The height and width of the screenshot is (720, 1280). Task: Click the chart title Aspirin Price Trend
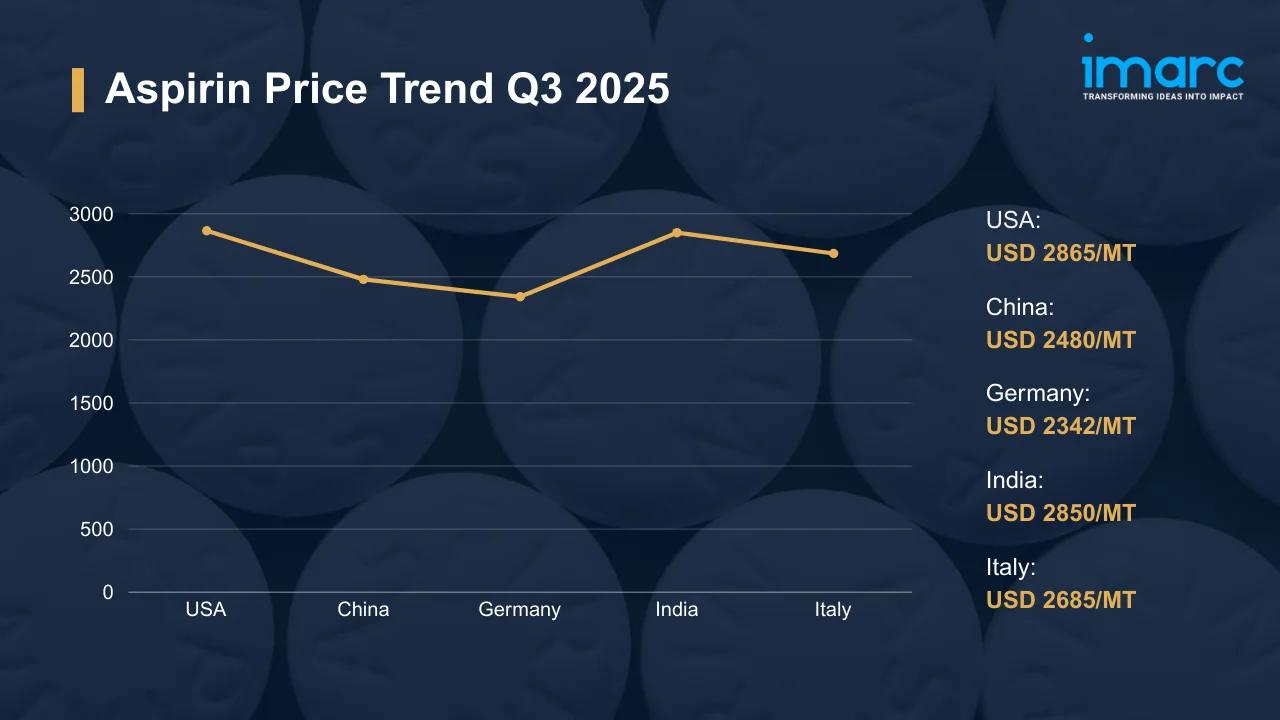pos(387,89)
